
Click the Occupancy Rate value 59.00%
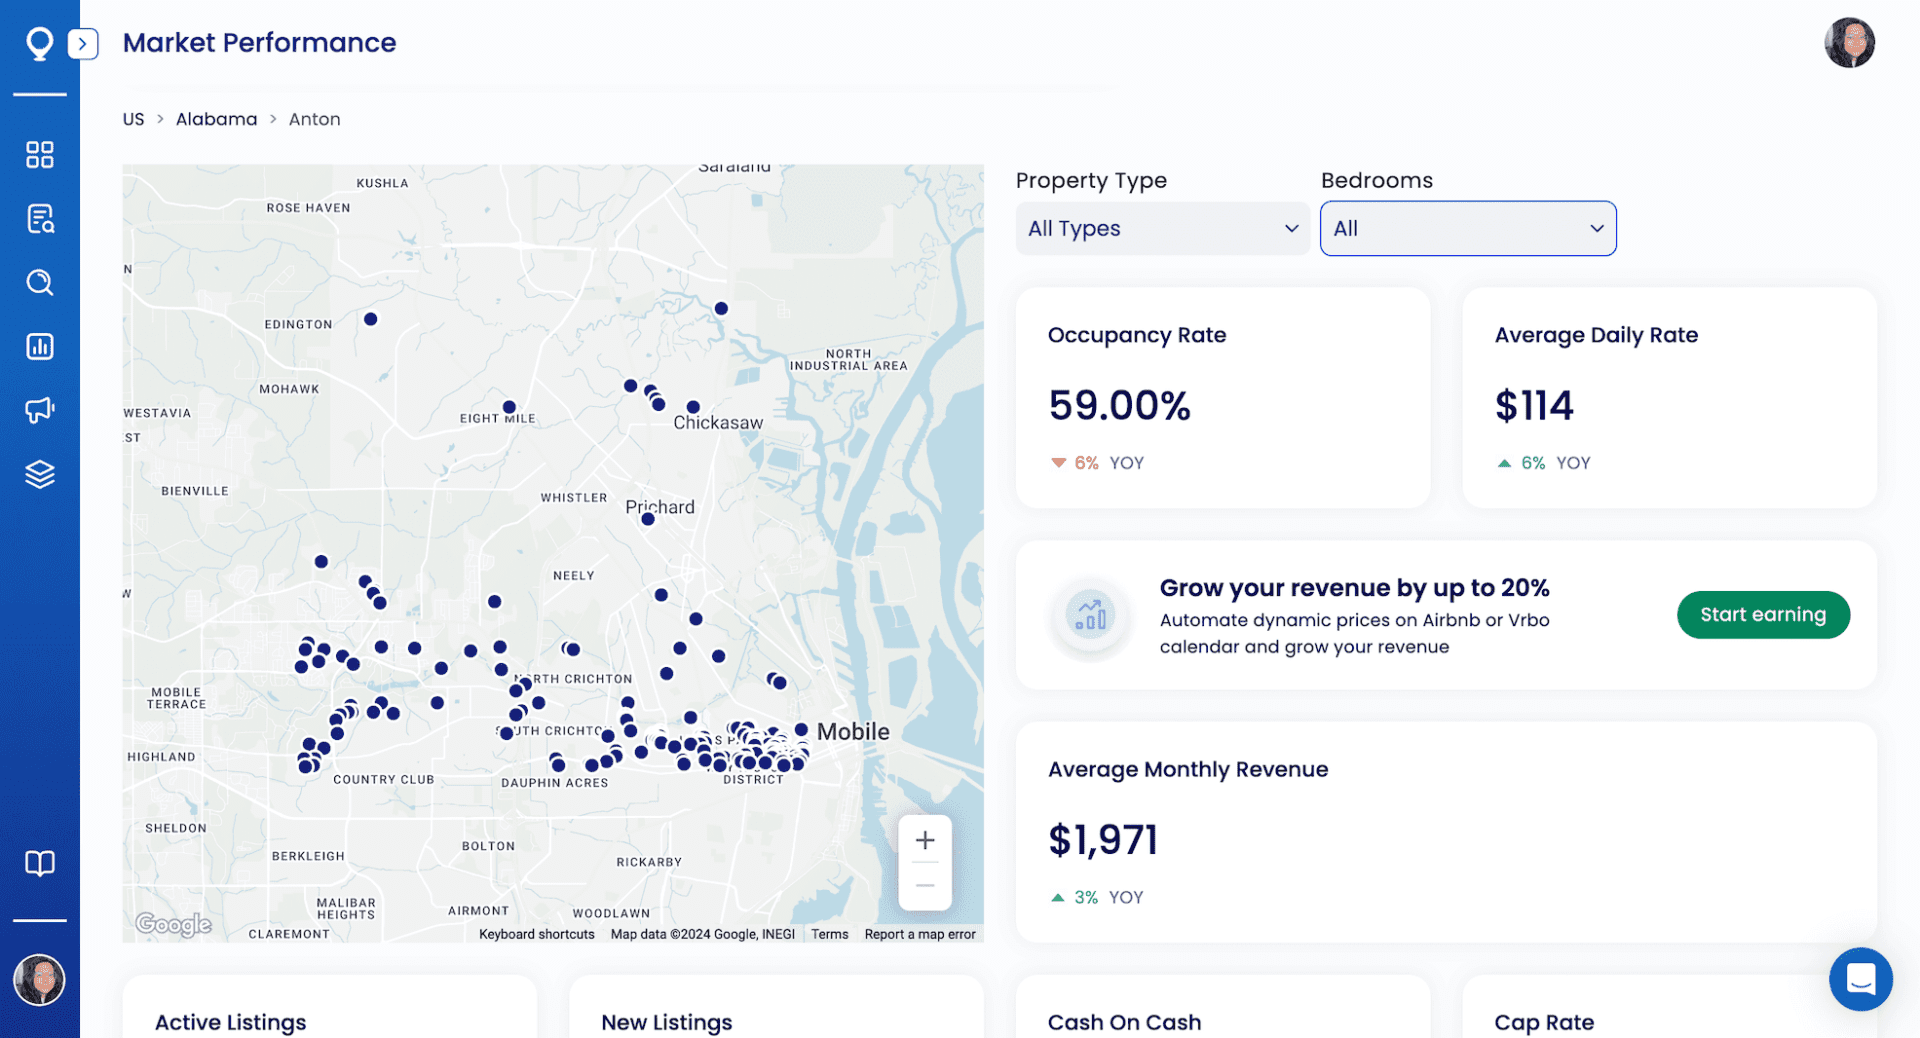coord(1119,406)
